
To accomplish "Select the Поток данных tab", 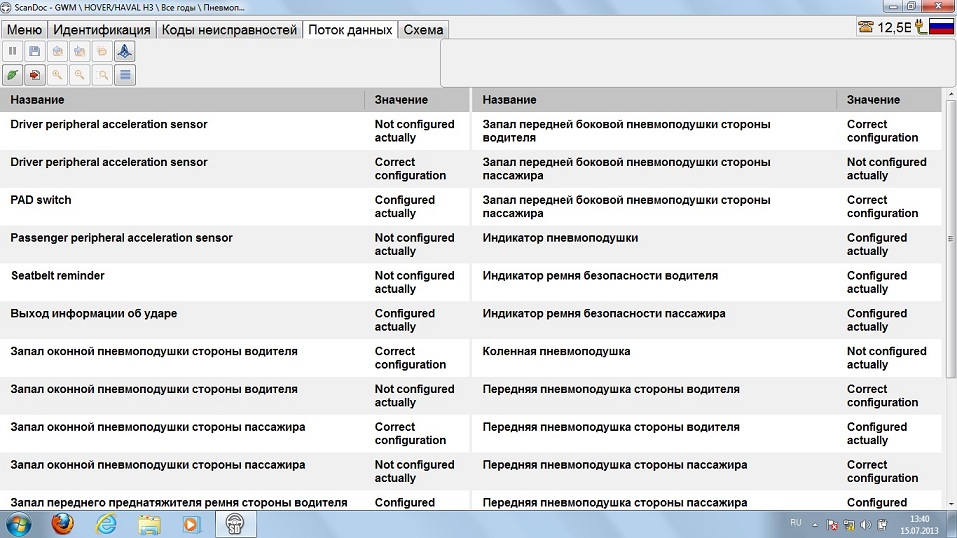I will [350, 30].
